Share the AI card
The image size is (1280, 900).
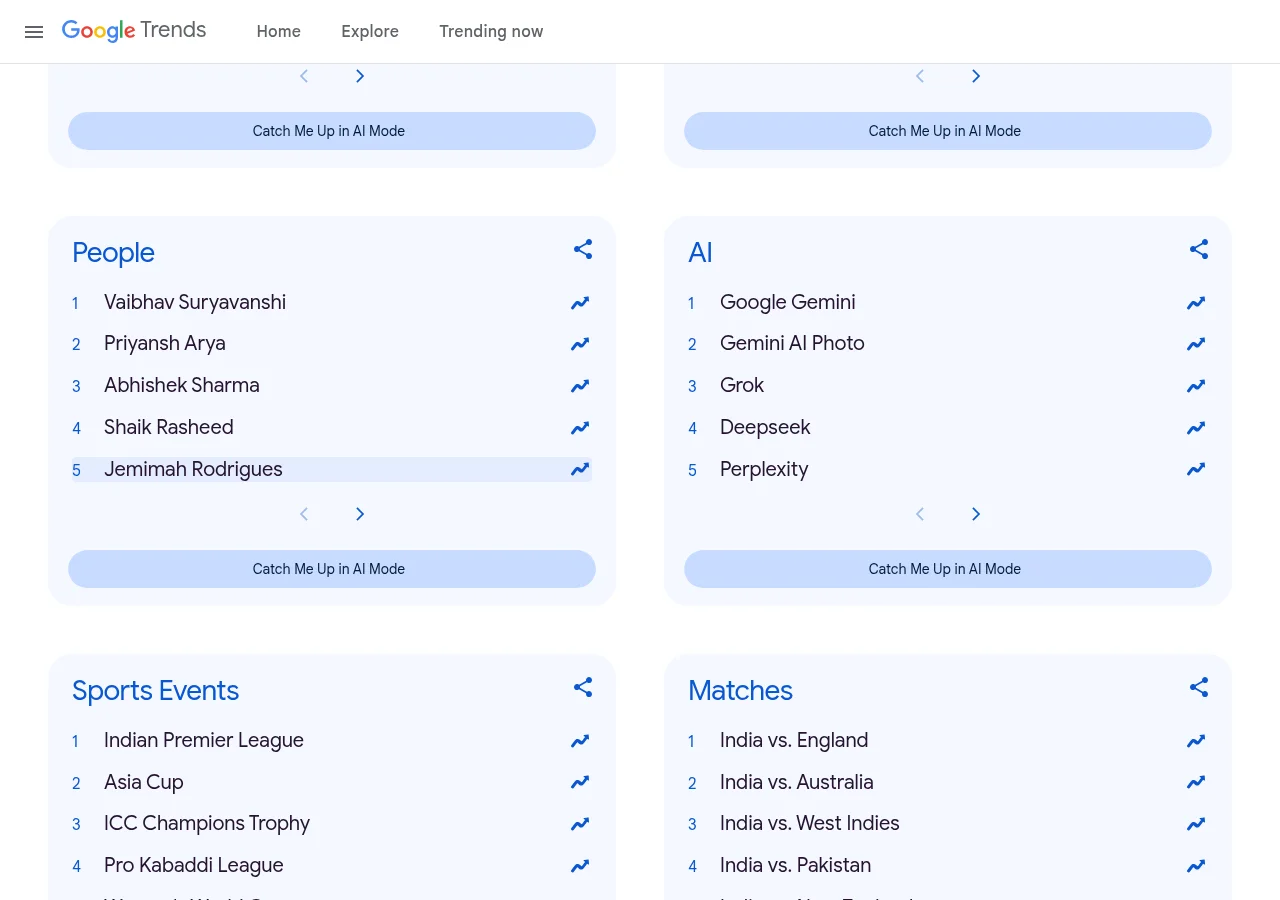pos(1199,250)
